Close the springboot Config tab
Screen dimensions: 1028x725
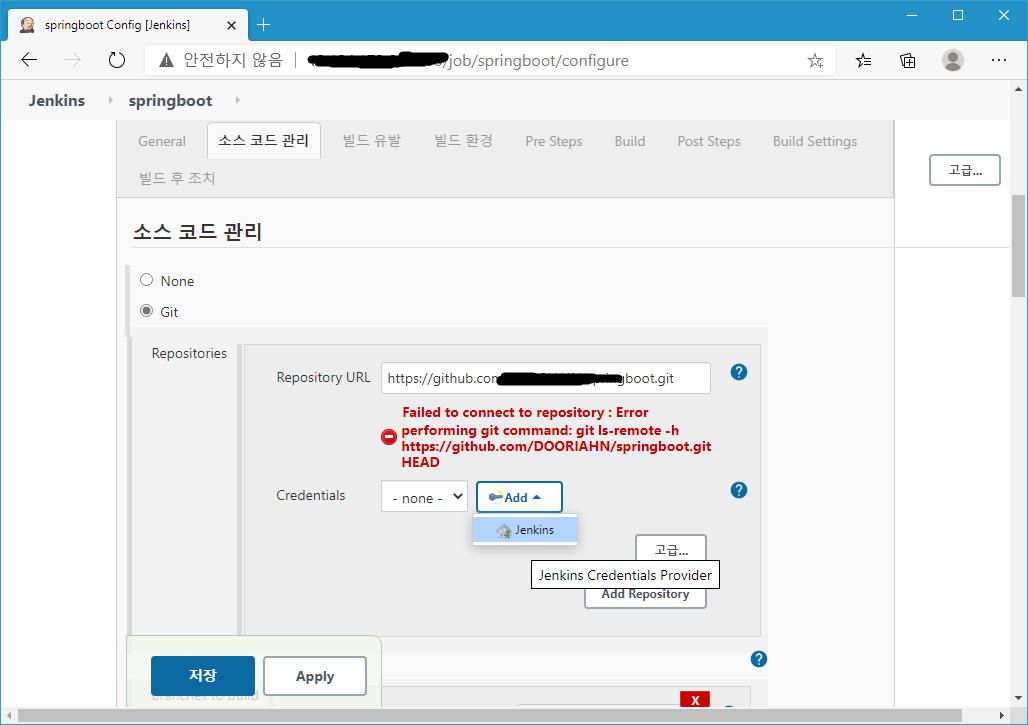click(231, 26)
